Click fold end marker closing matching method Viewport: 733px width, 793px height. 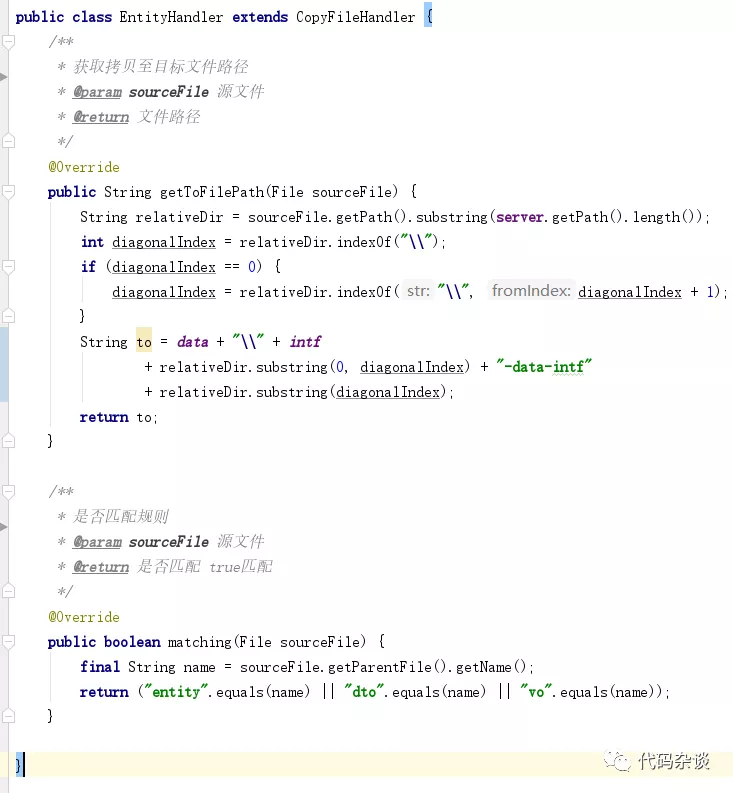pyautogui.click(x=8, y=716)
